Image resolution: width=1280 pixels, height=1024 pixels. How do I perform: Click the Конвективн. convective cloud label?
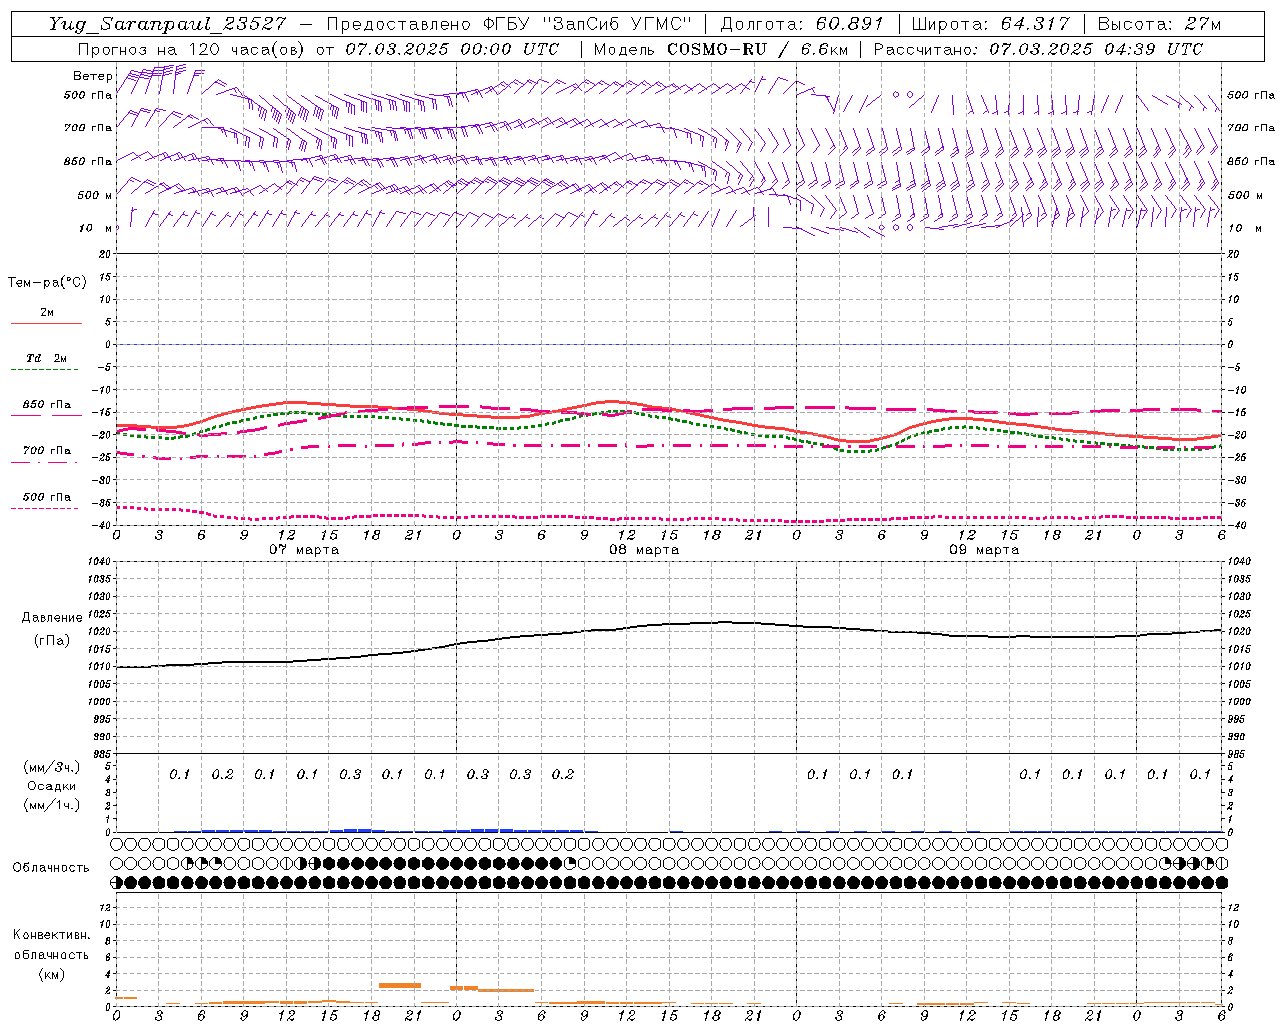[52, 935]
